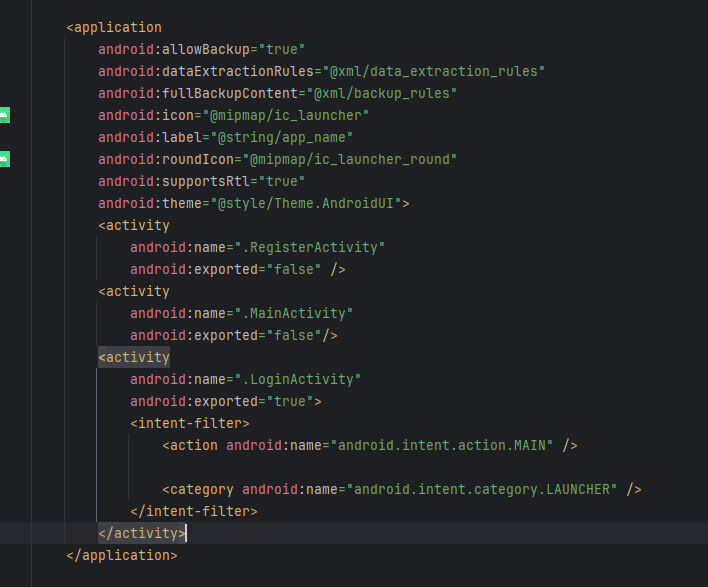This screenshot has height=587, width=708.
Task: Click the closing </intent-filter> tag
Action: point(194,512)
